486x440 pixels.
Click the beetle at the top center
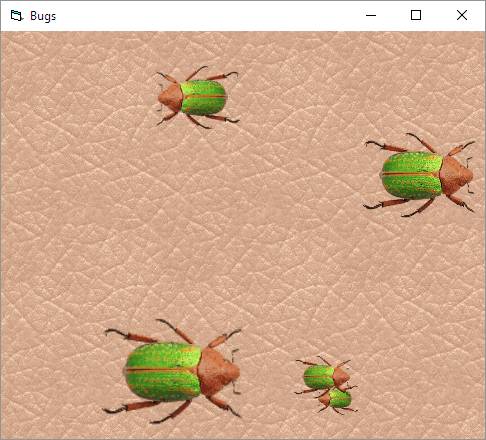point(198,97)
